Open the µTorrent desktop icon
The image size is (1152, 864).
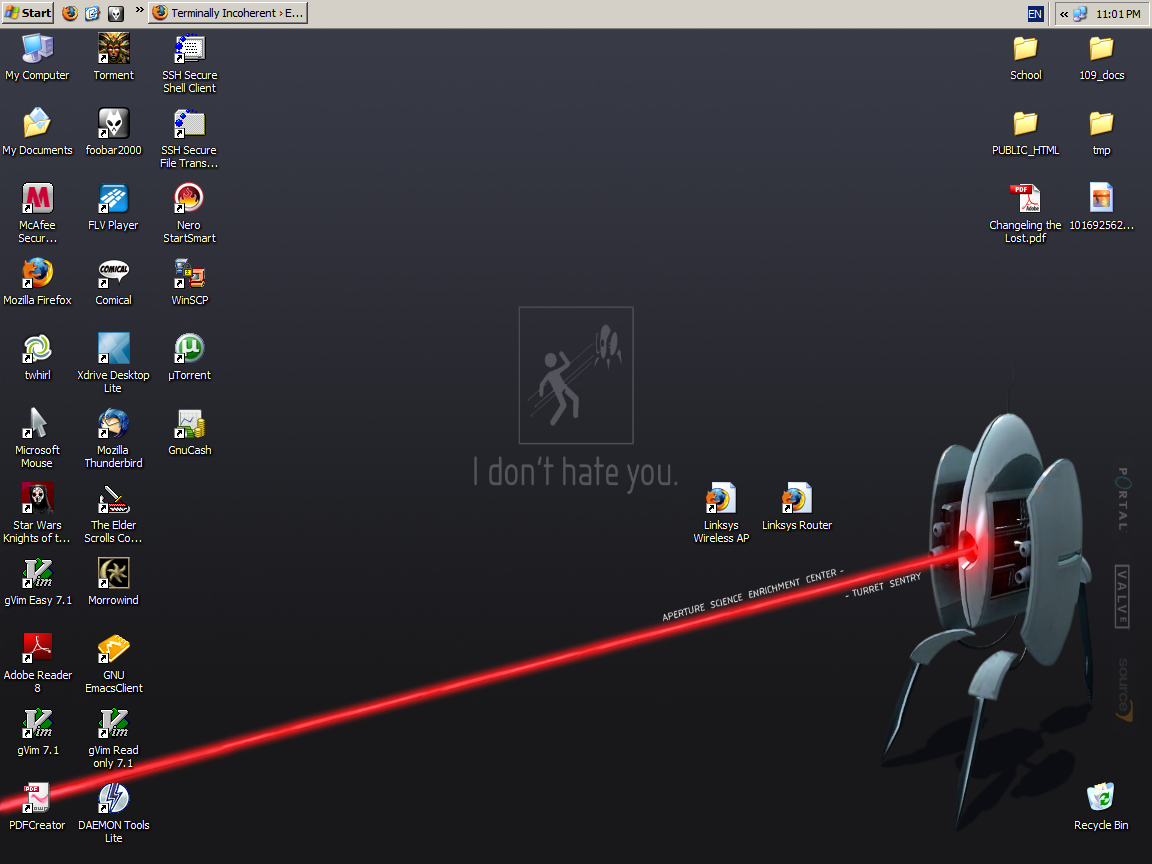[189, 349]
